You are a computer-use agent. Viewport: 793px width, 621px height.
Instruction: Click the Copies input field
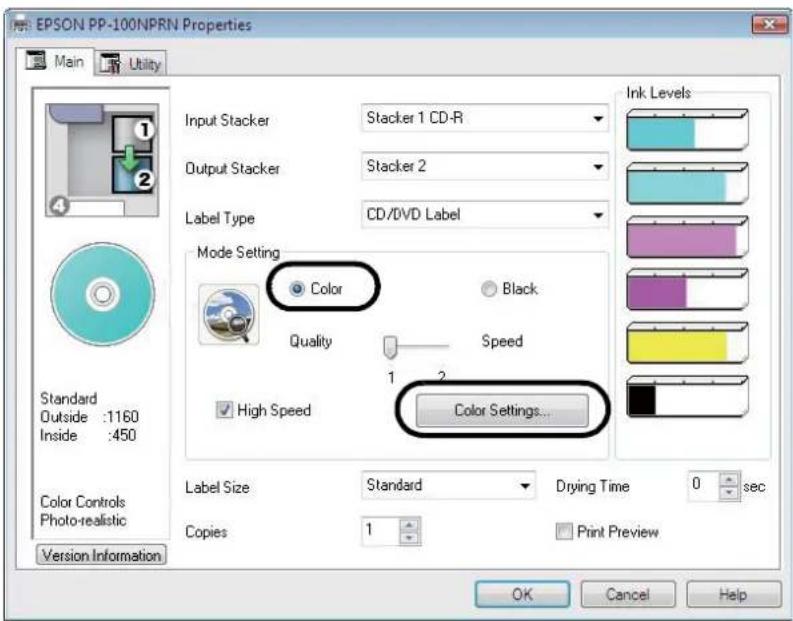coord(381,531)
